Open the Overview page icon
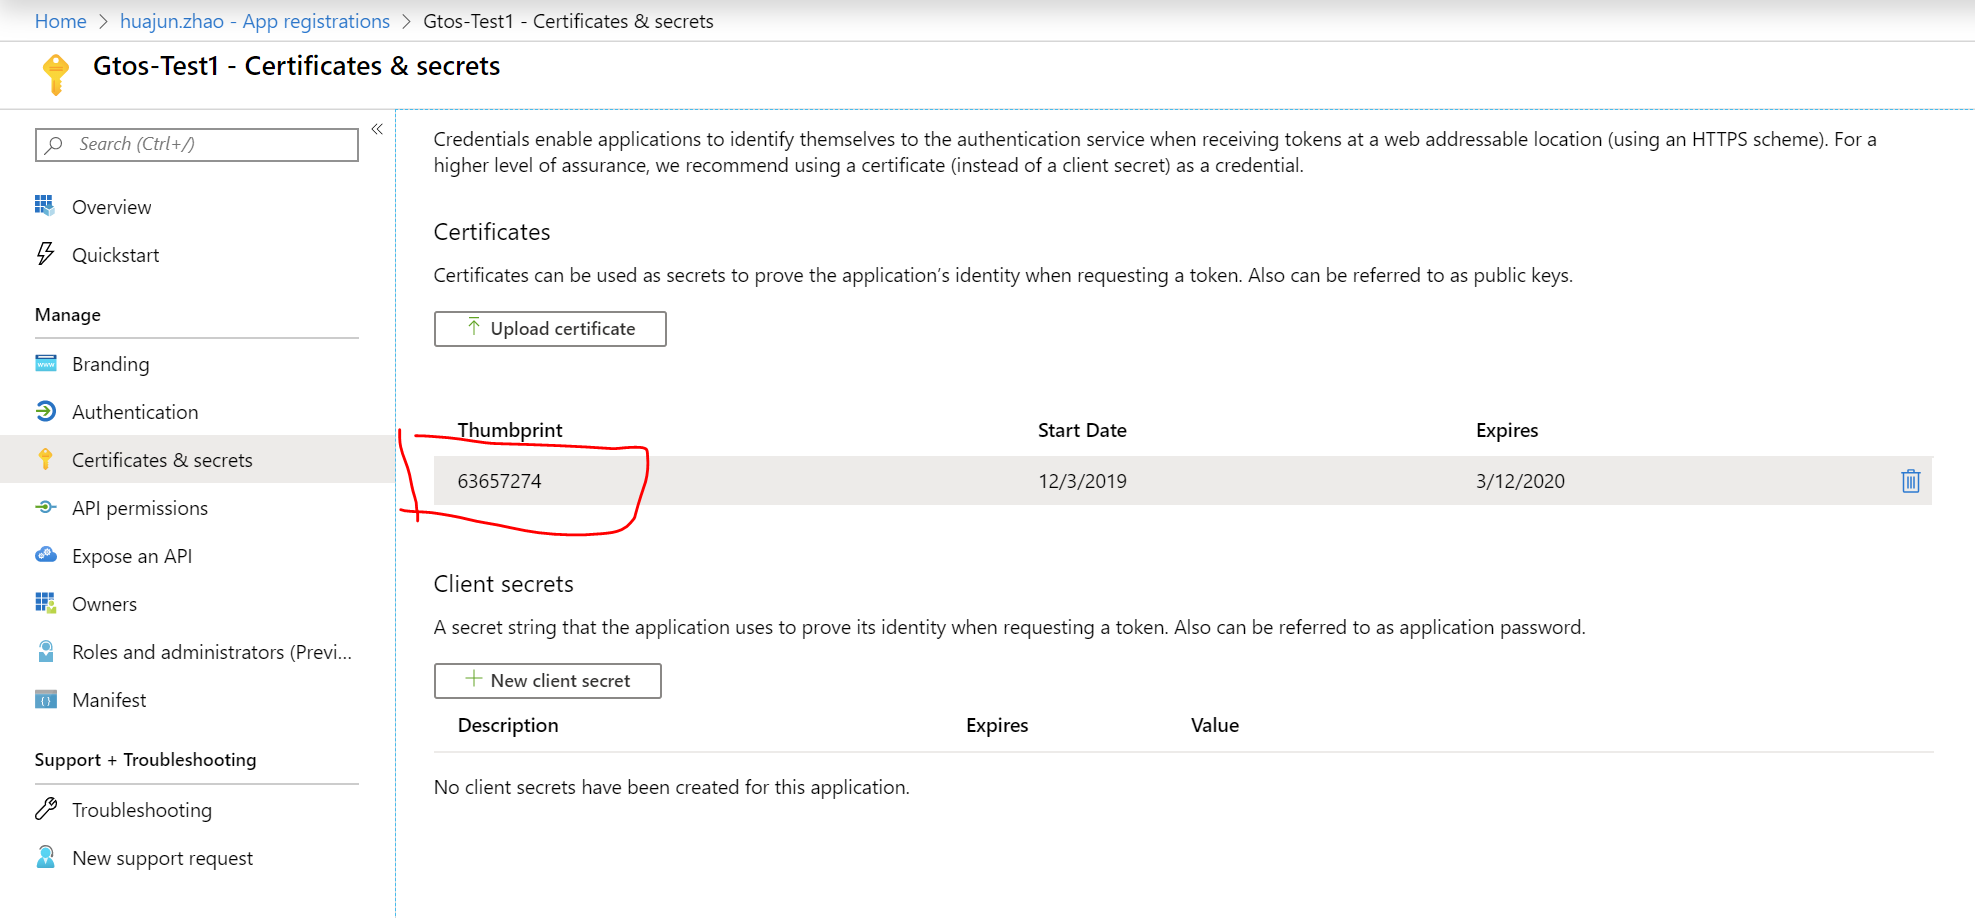Screen dimensions: 1975x918 [45, 206]
